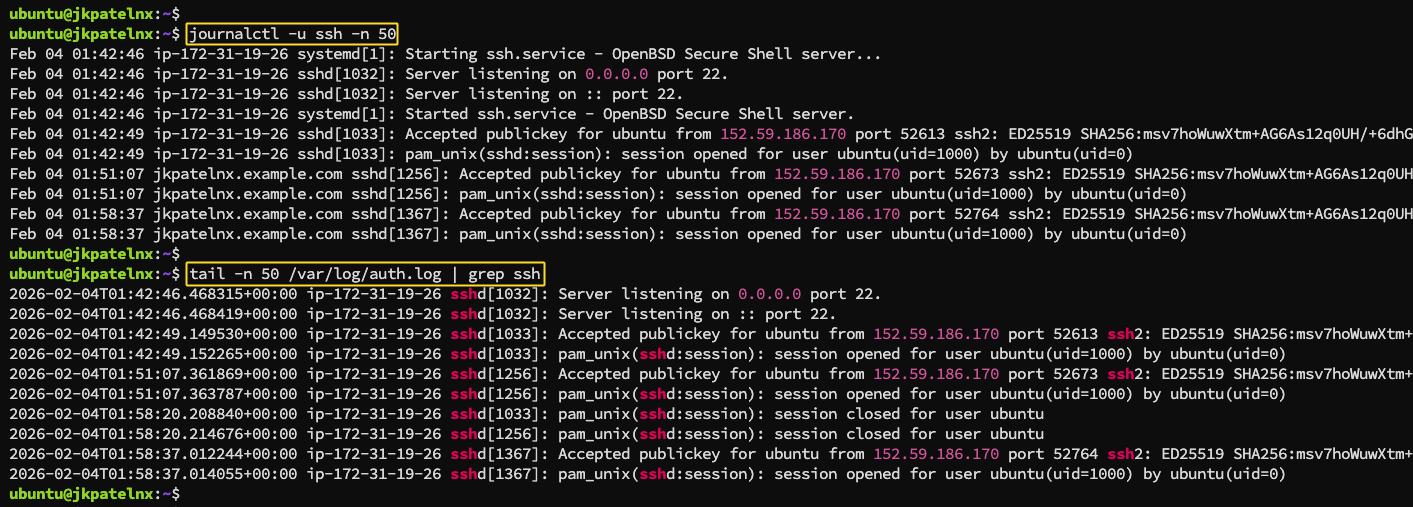Click 'port 52673' in the journalctl output
Image resolution: width=1413 pixels, height=507 pixels.
click(x=954, y=174)
